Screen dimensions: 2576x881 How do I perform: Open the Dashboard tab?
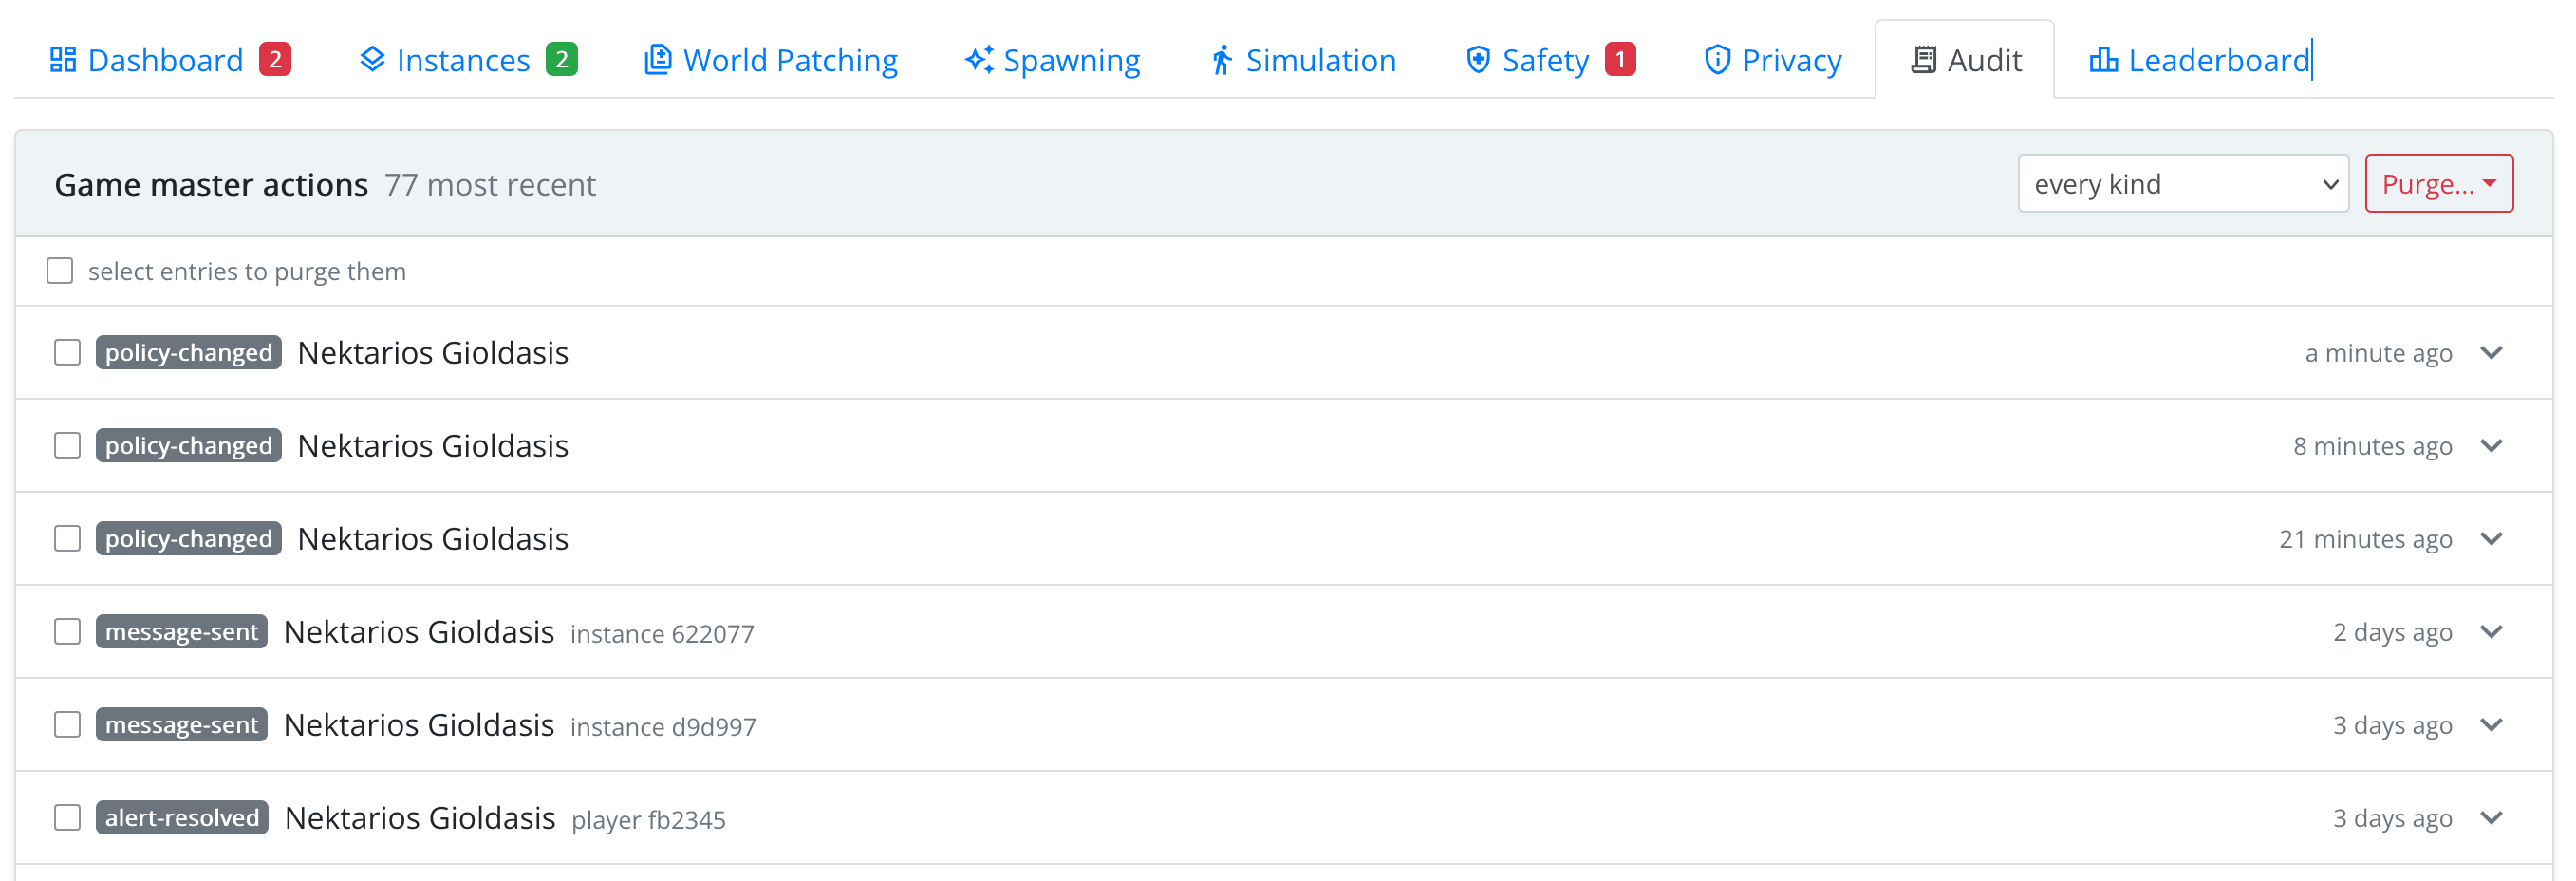pyautogui.click(x=170, y=60)
